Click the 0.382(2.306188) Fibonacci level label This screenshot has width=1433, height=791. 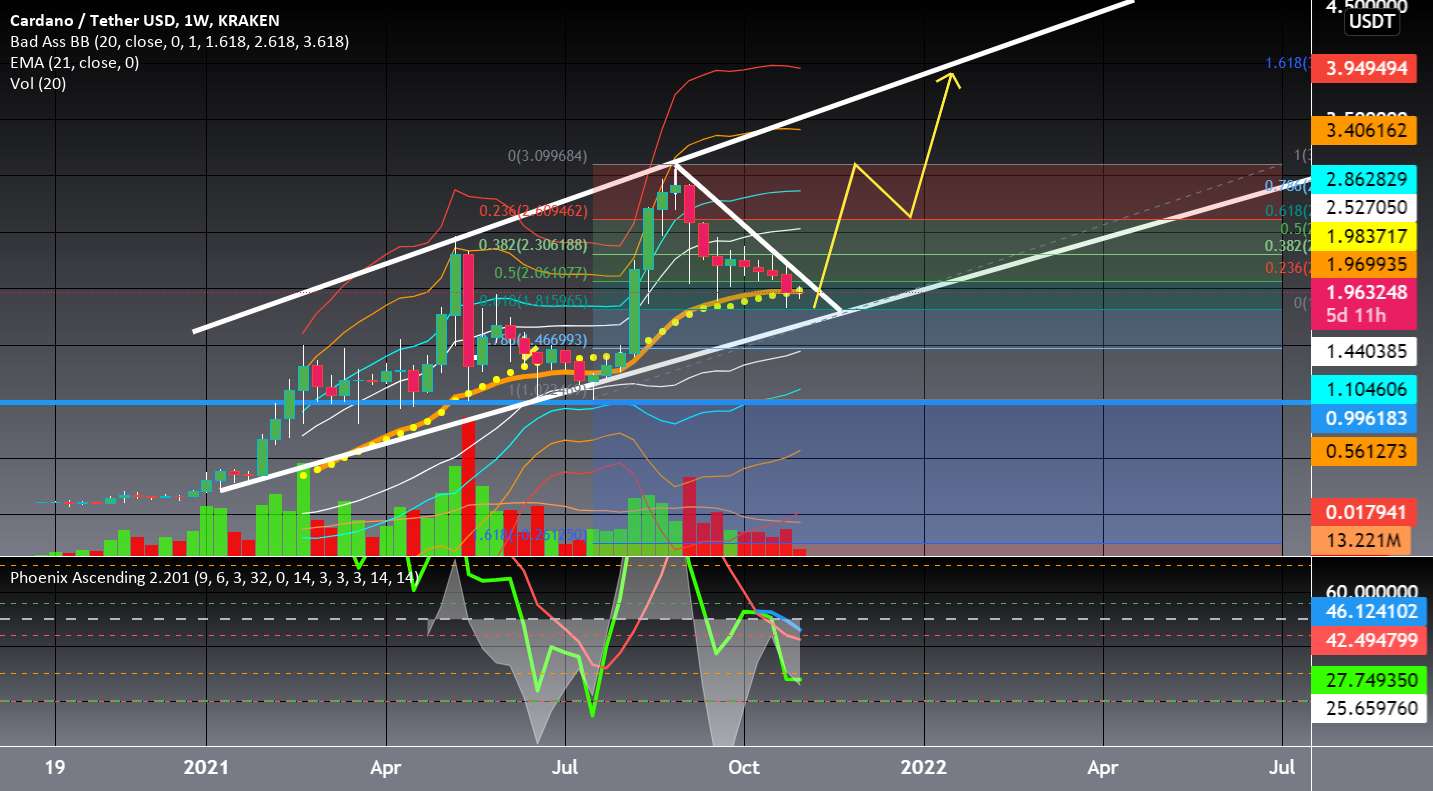pyautogui.click(x=532, y=245)
